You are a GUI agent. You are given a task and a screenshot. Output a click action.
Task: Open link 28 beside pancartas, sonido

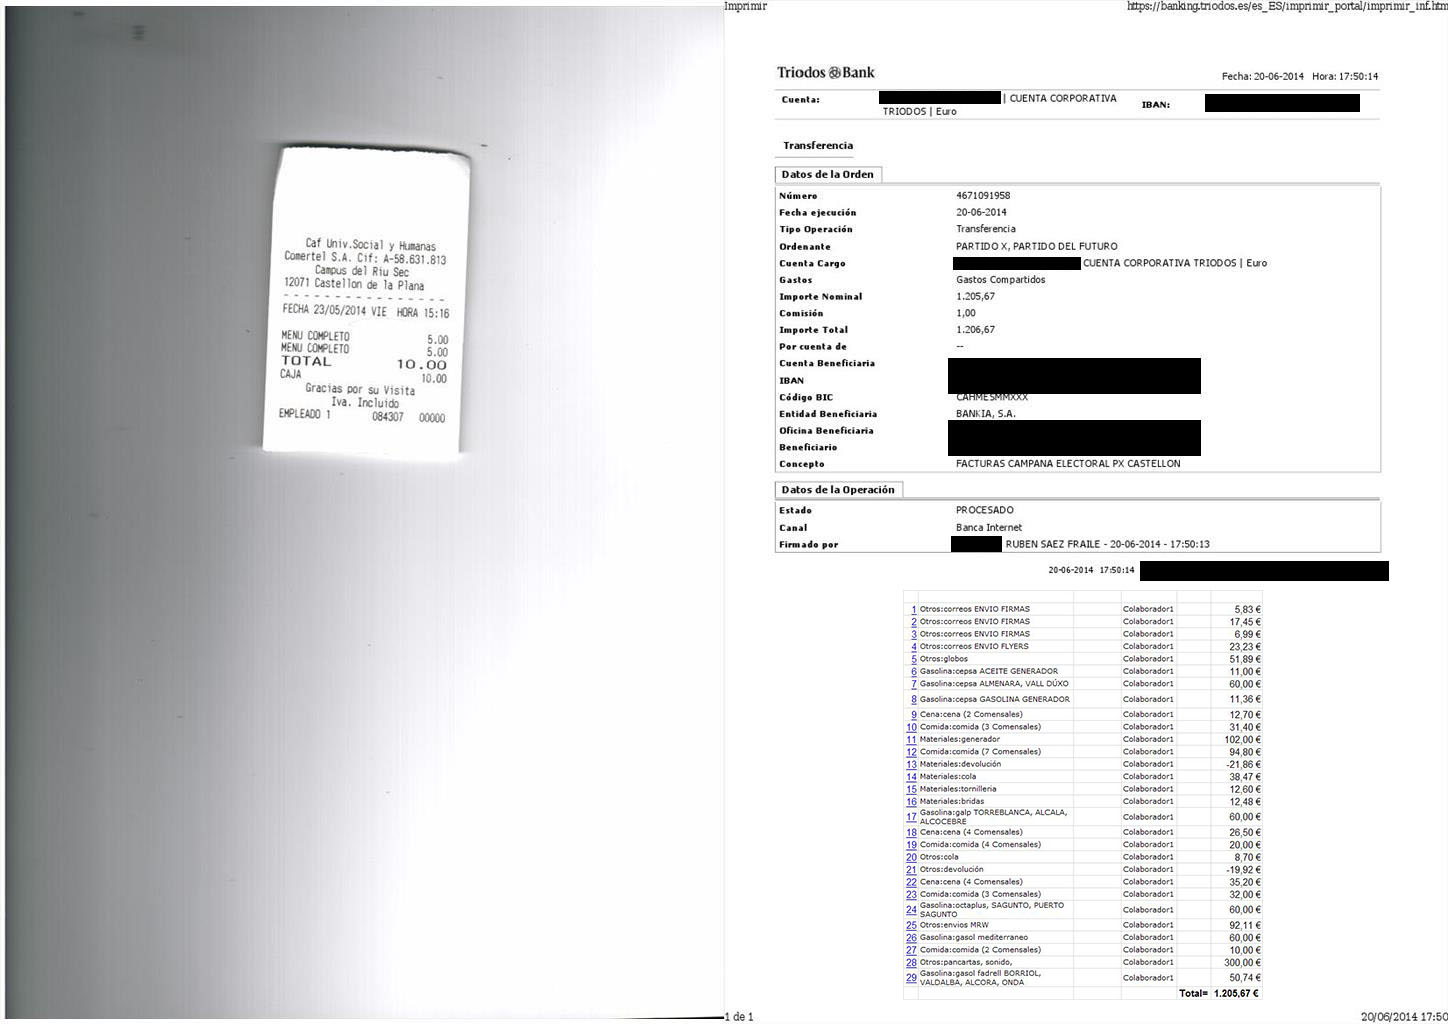click(x=911, y=963)
